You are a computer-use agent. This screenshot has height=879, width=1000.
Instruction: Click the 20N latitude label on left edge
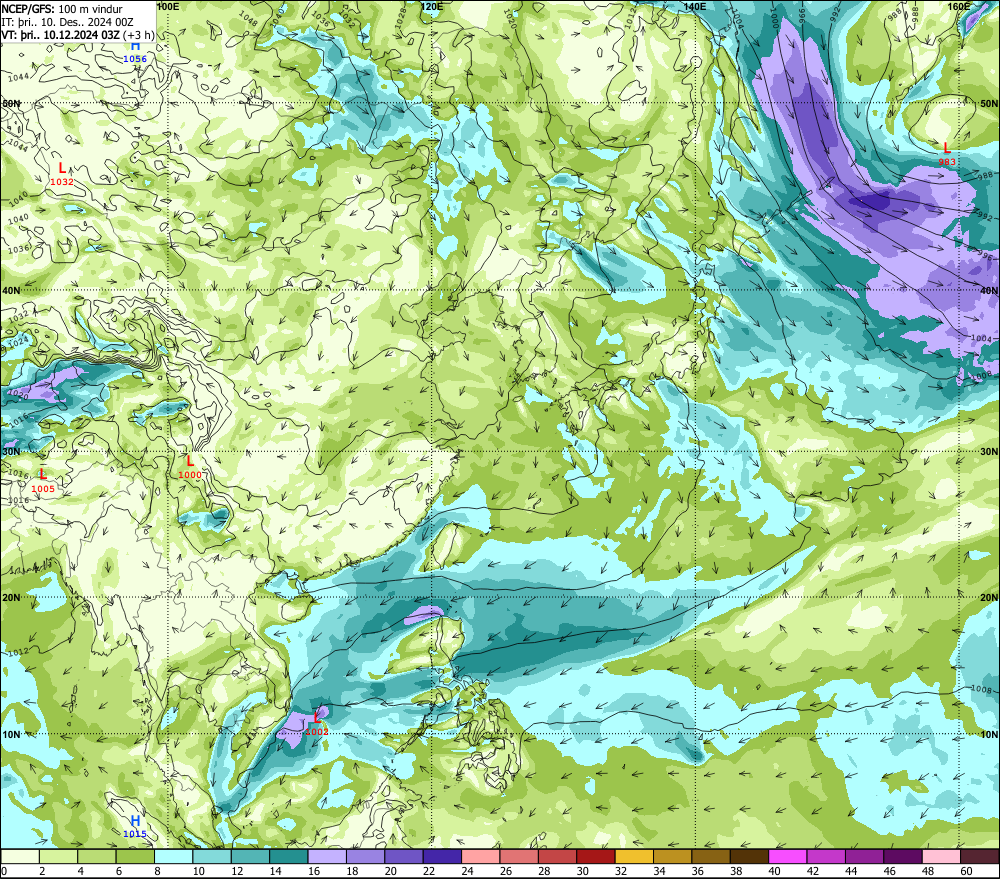(11, 598)
